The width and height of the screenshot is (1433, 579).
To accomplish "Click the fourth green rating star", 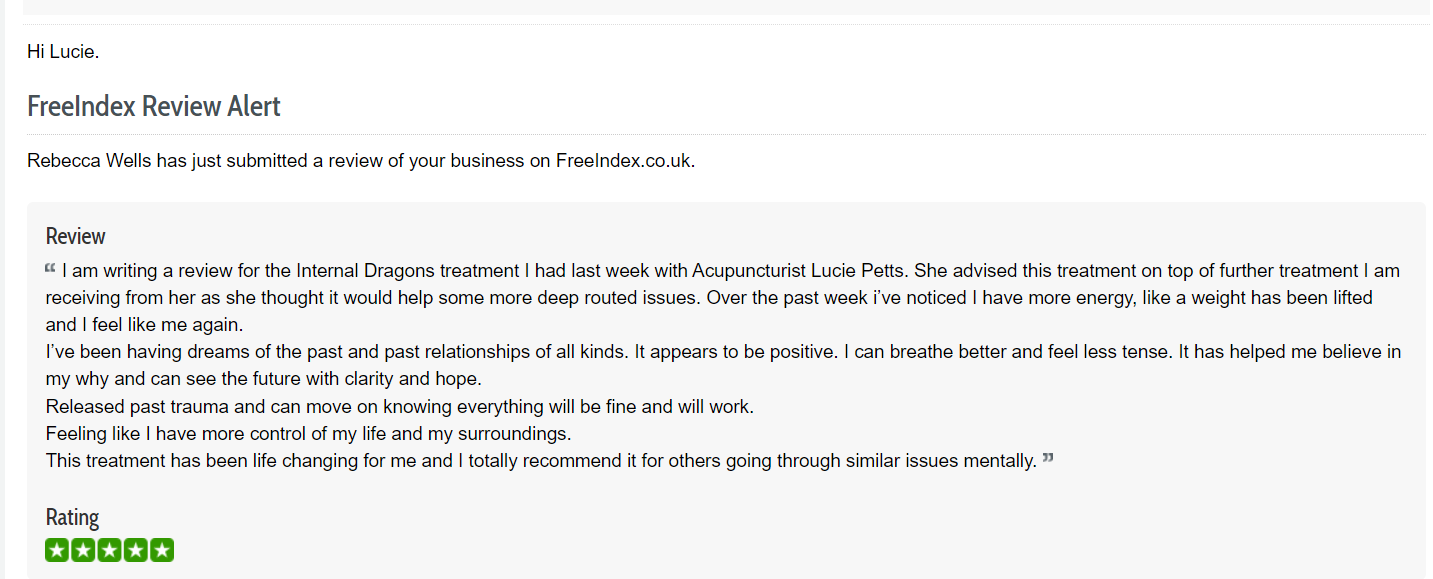I will click(x=135, y=550).
